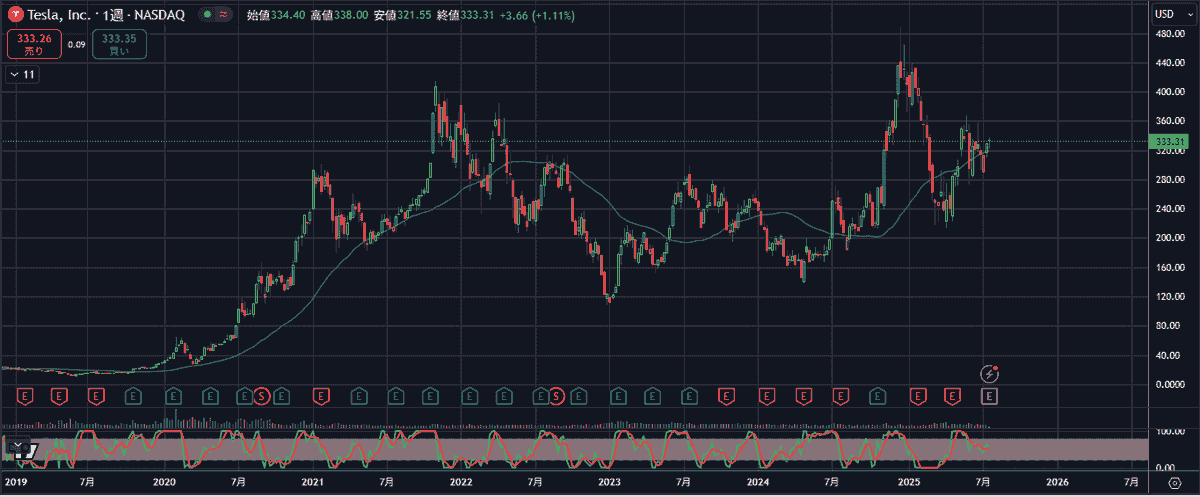Screen dimensions: 1200x497
Task: Click the 400.00 price axis label
Action: (1170, 92)
